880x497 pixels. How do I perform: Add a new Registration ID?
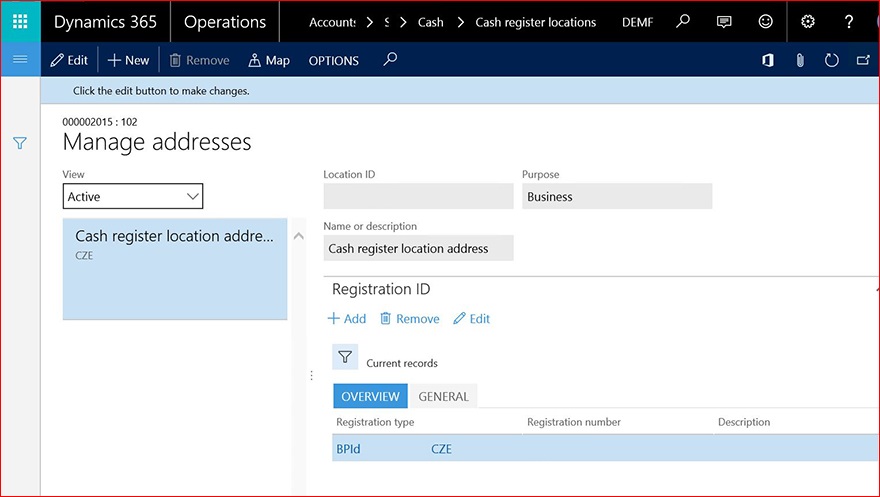coord(347,319)
